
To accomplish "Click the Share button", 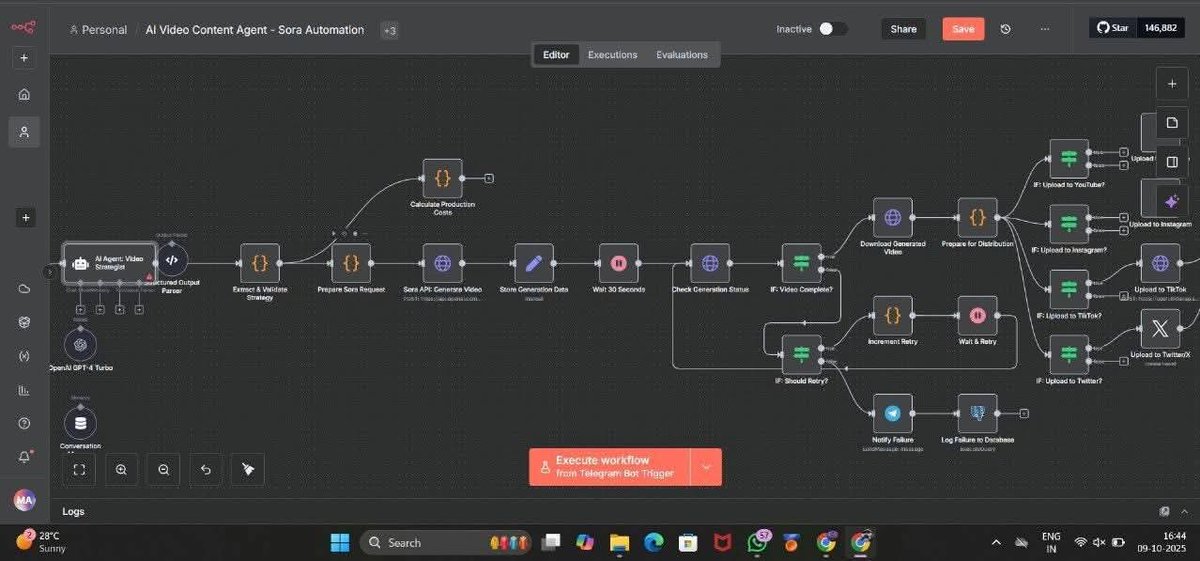I will coord(903,29).
